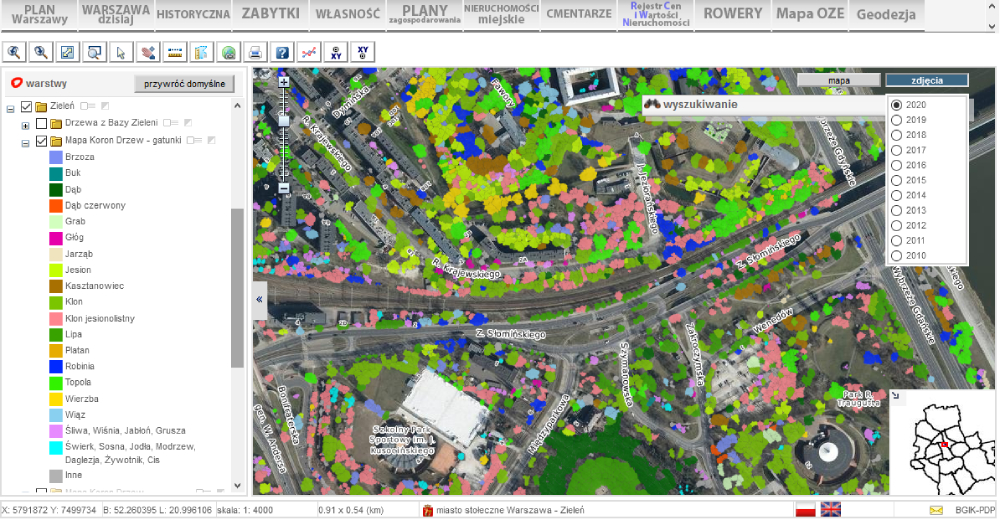The image size is (1000, 520).
Task: Choose the hand selection tool
Action: click(148, 52)
